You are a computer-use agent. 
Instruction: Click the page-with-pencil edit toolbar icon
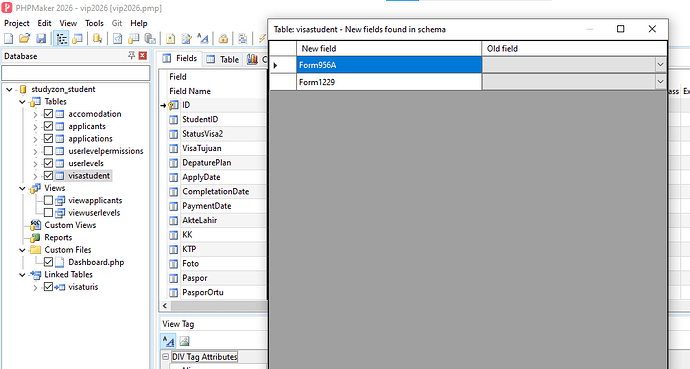tap(187, 39)
